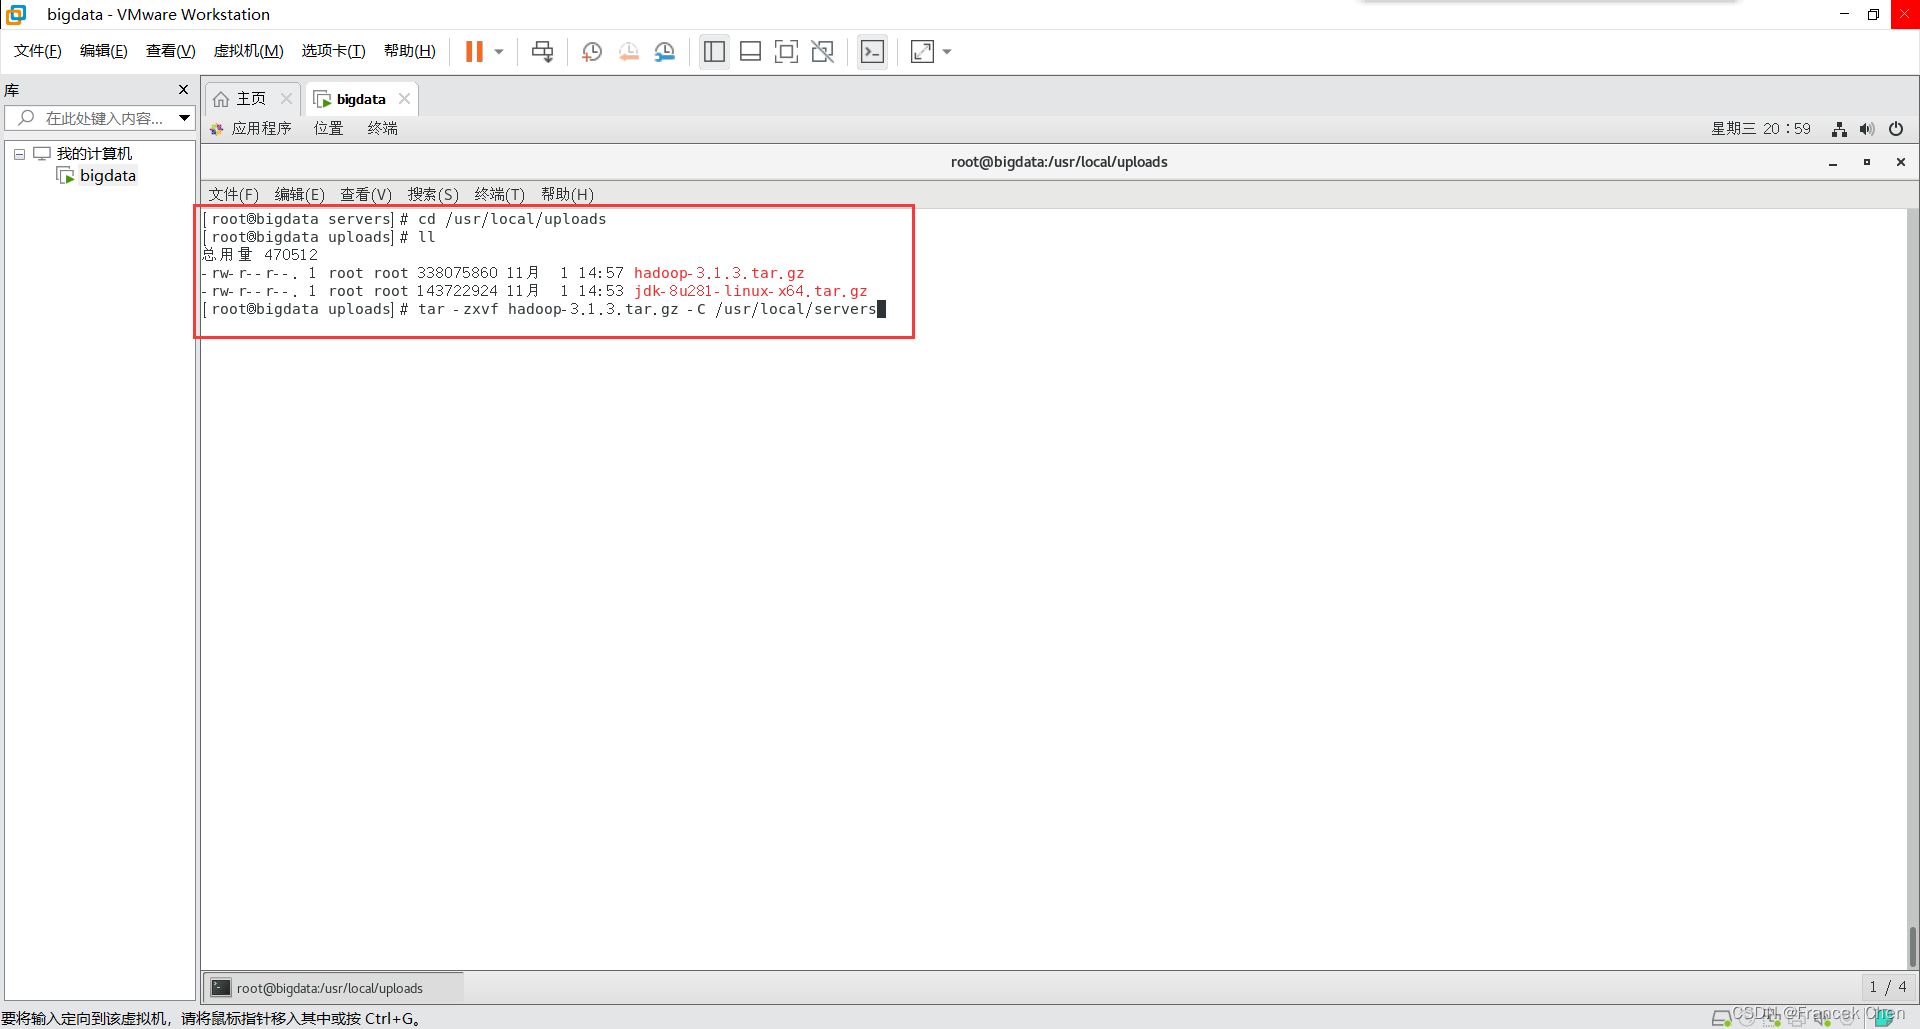Open the library search dropdown arrow
Image resolution: width=1920 pixels, height=1029 pixels.
coord(185,118)
